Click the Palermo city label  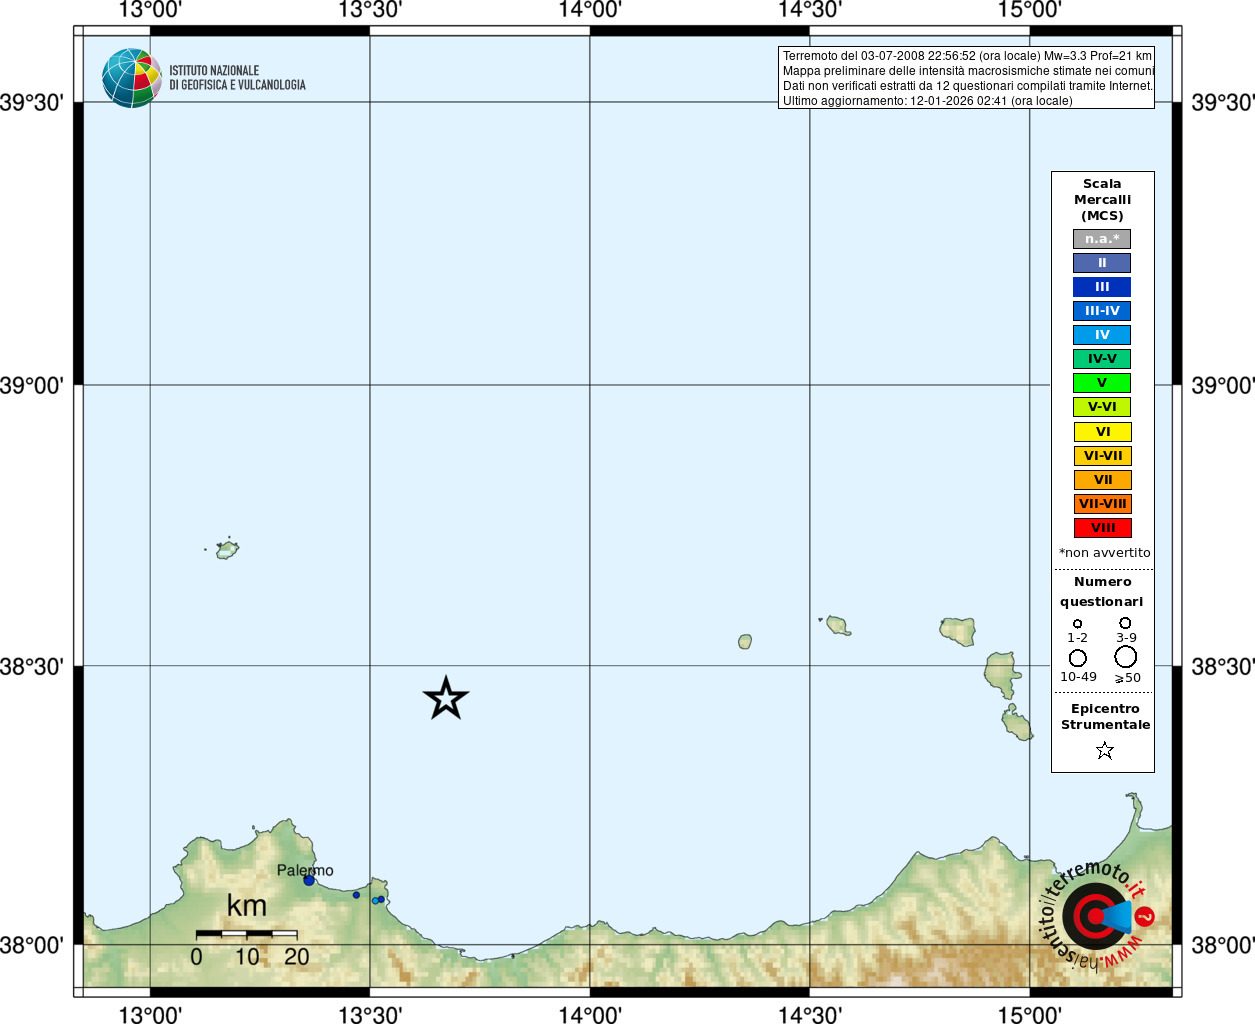click(305, 870)
